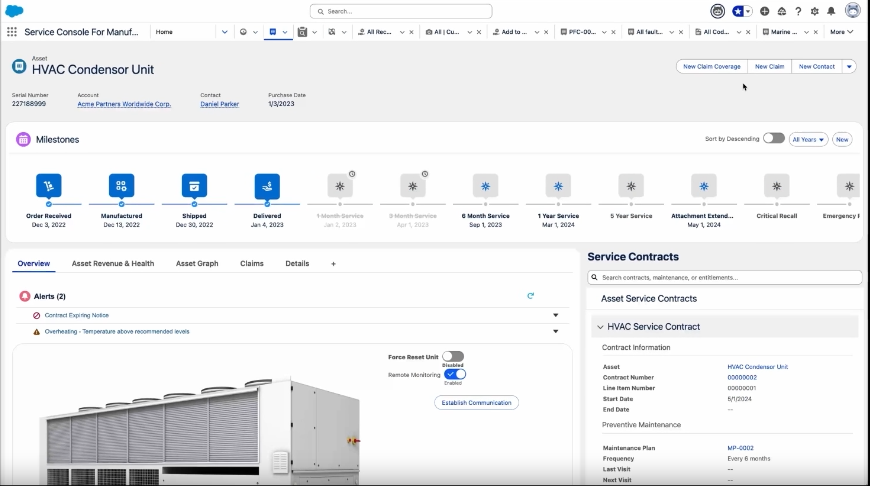The image size is (870, 486).
Task: Click the Establish Communication button
Action: [476, 403]
